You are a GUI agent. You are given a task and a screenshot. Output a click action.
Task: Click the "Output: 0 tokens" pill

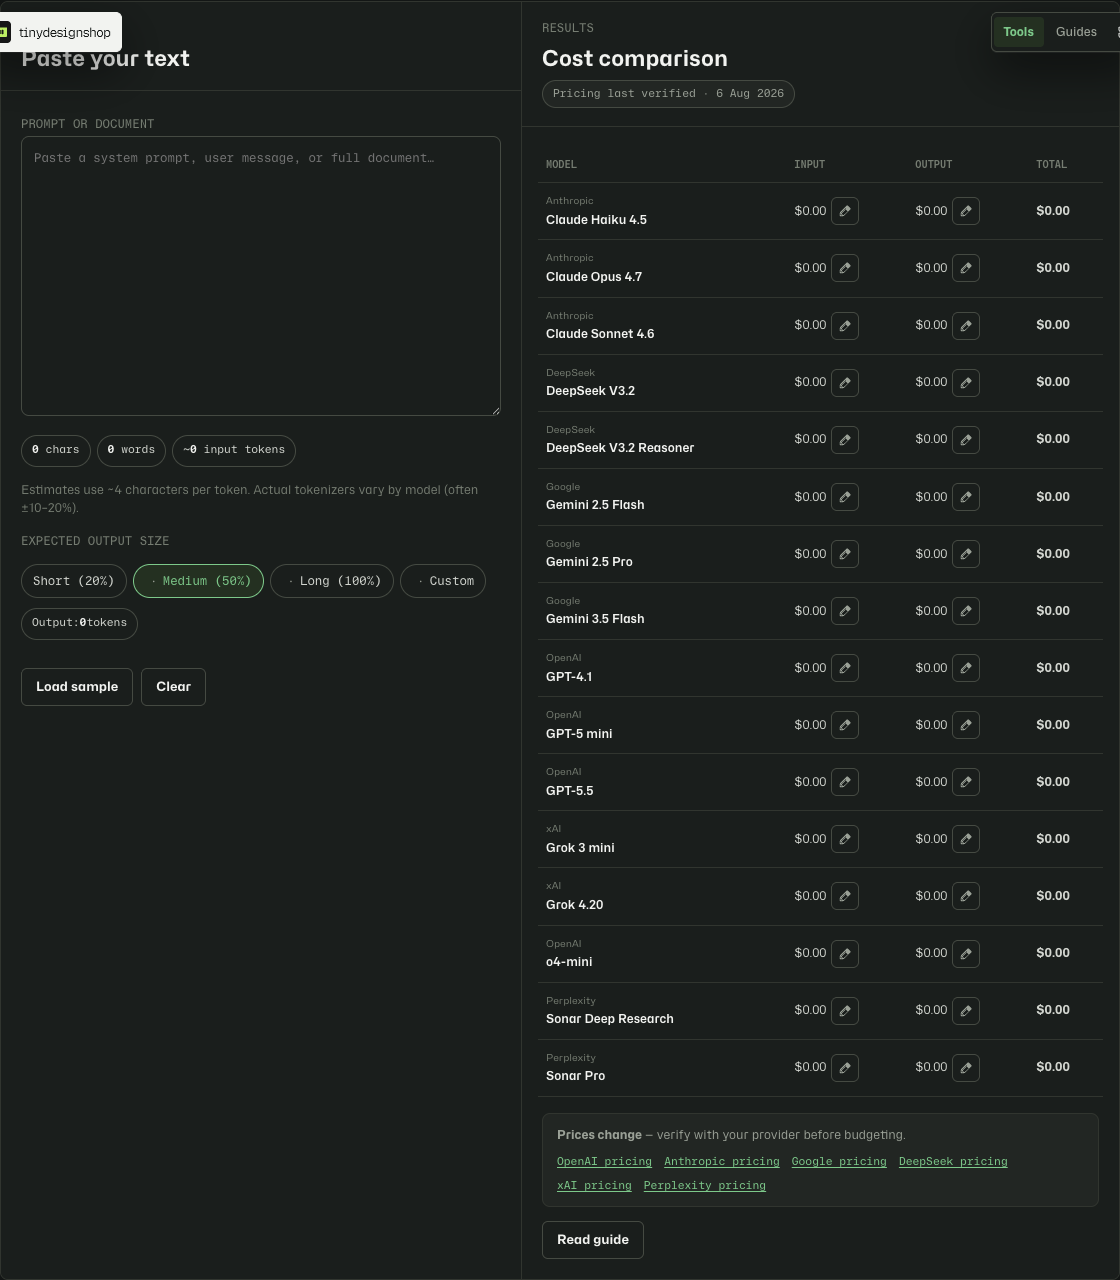(79, 623)
